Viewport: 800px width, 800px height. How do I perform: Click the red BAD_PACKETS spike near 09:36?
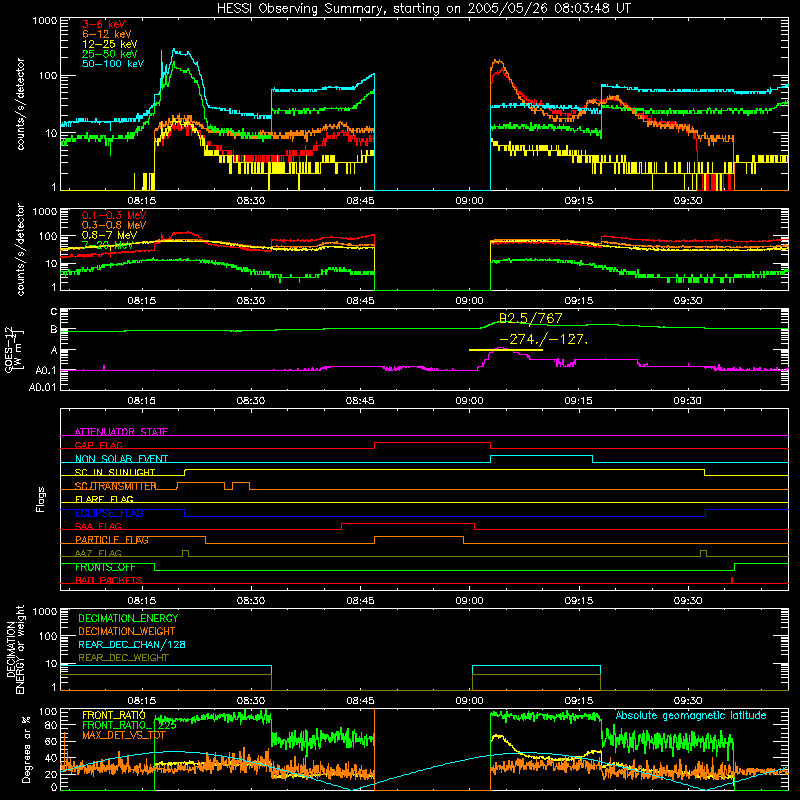[x=732, y=580]
